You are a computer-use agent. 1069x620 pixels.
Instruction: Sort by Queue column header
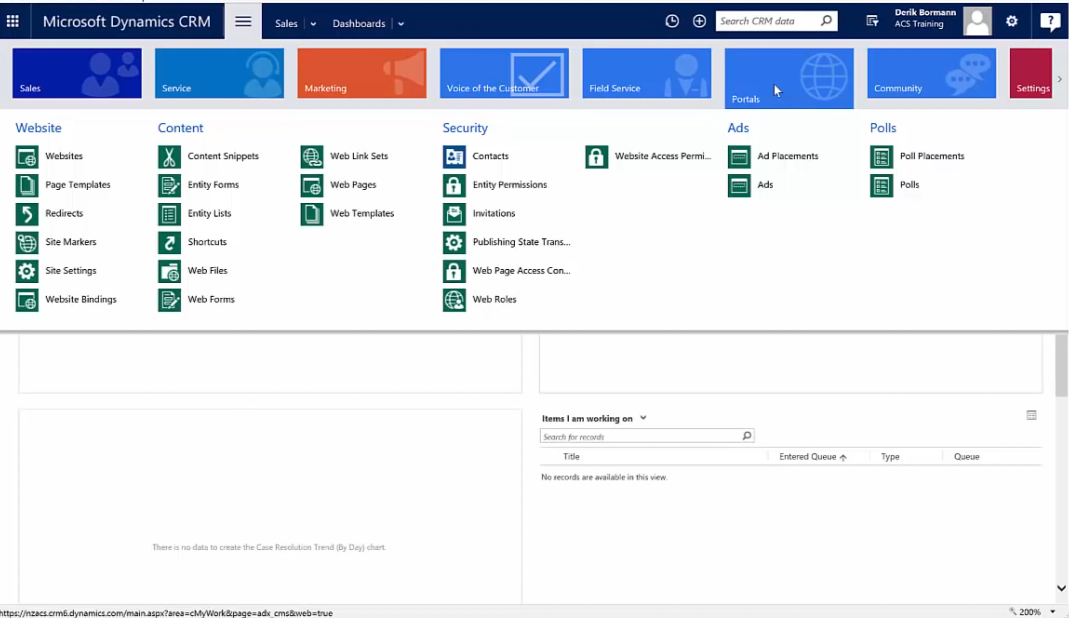(966, 457)
